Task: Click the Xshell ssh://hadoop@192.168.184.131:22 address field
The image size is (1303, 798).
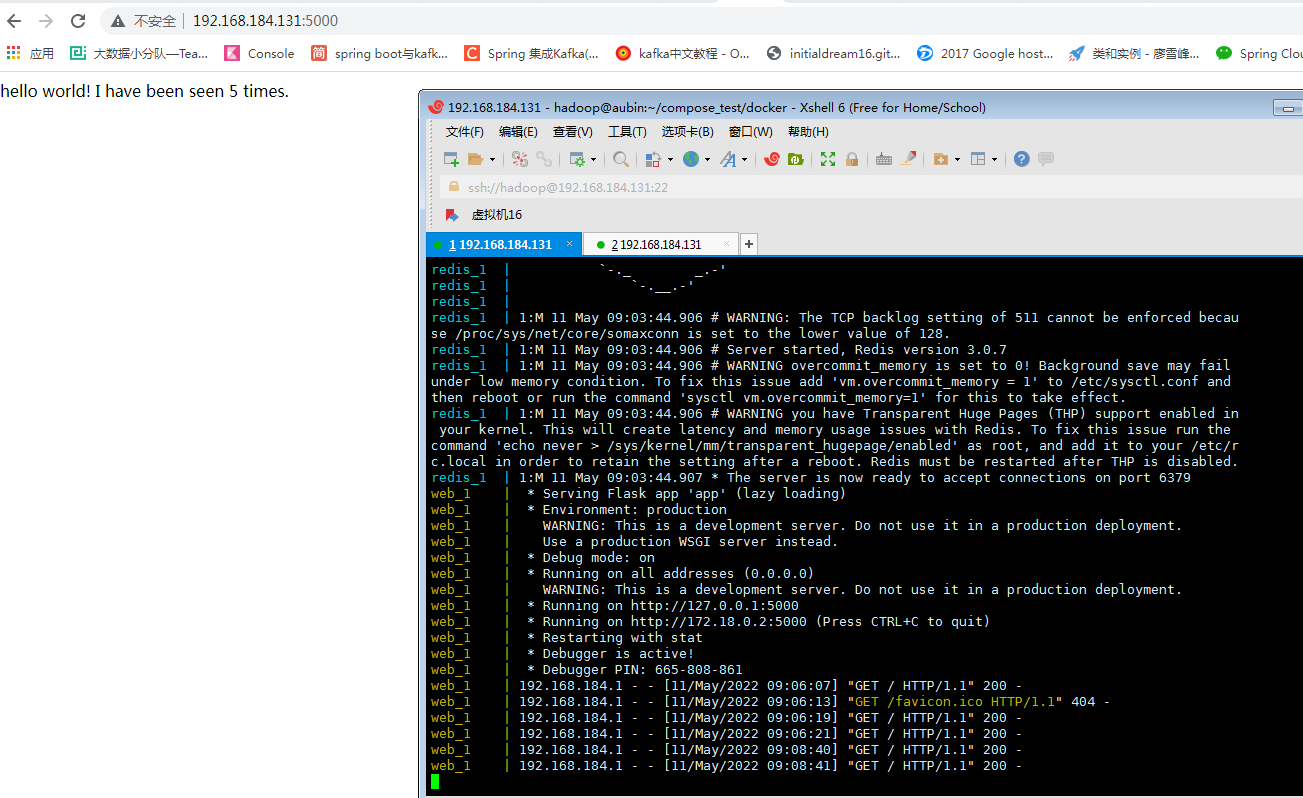Action: coord(870,187)
